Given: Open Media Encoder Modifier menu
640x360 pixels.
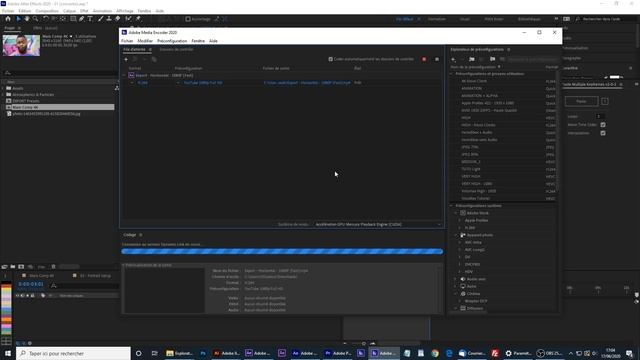Looking at the screenshot, I should point(145,41).
